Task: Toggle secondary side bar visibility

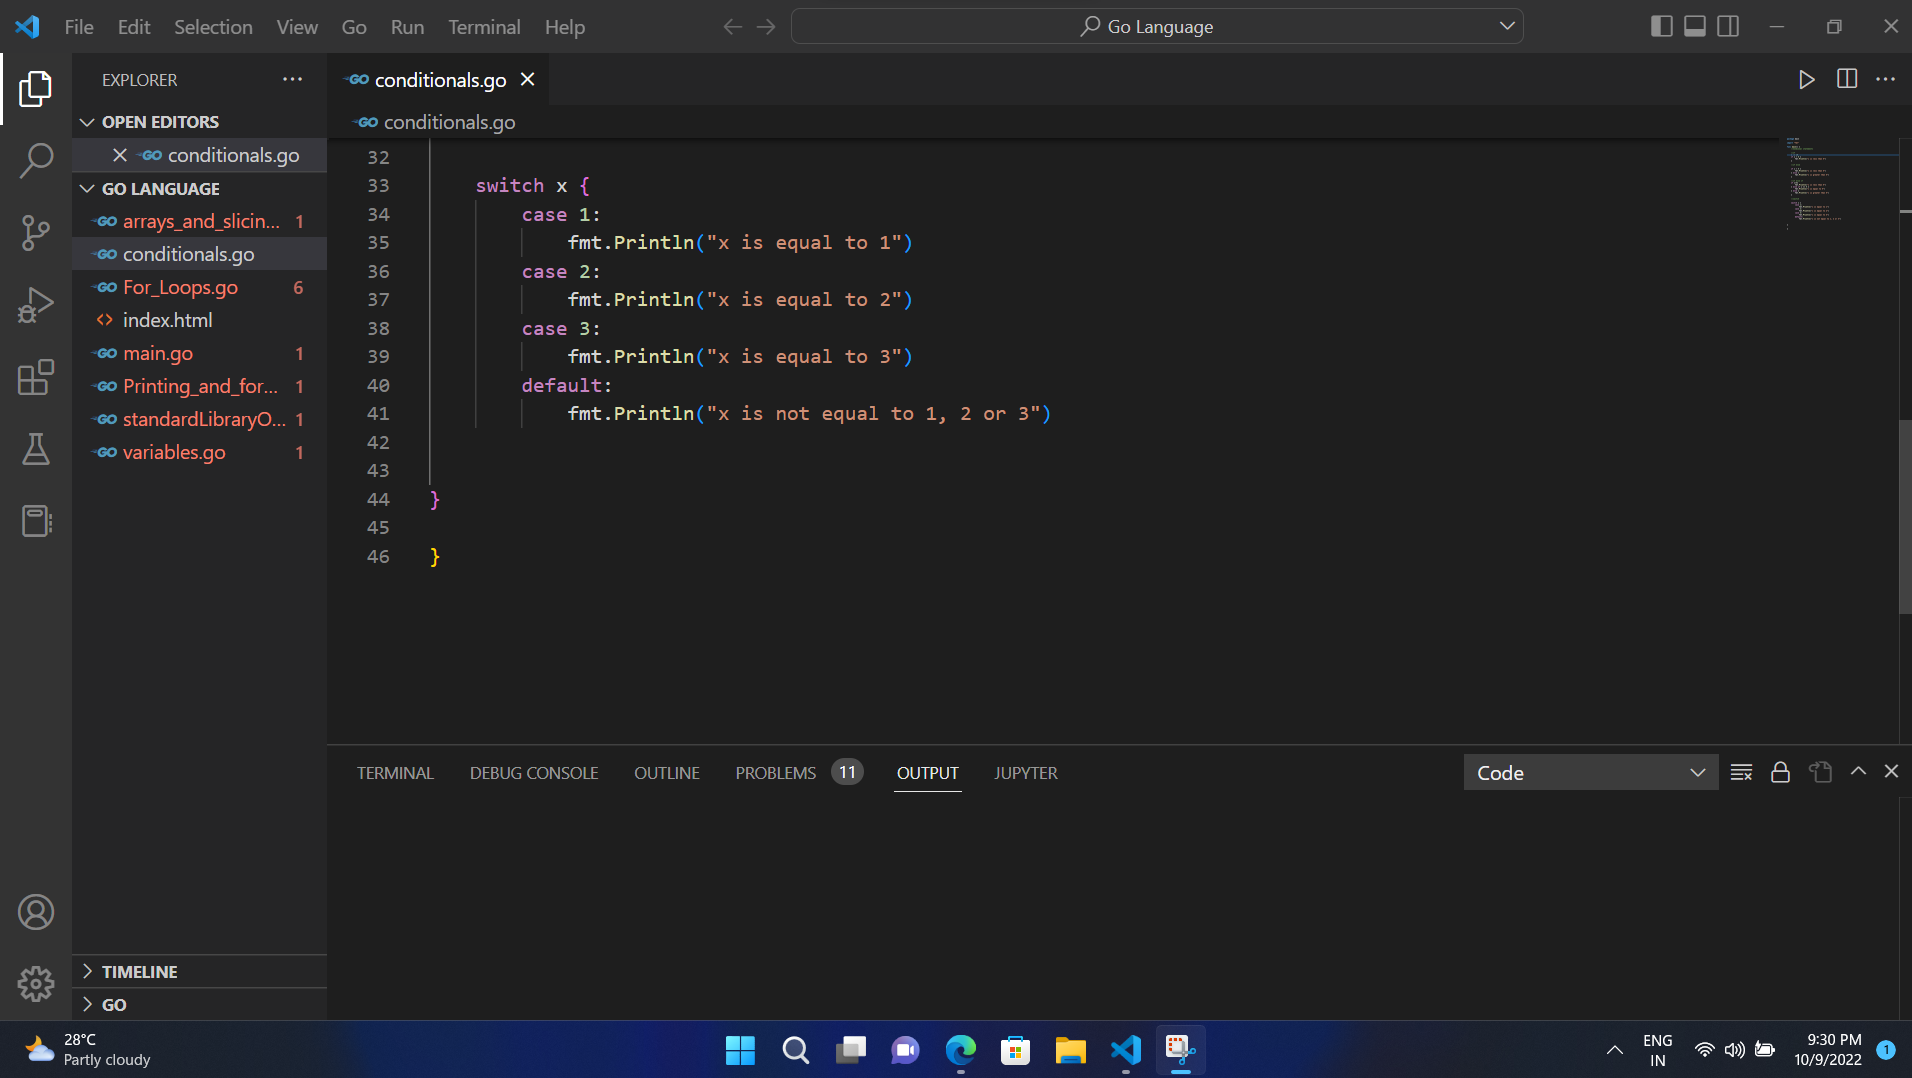Action: point(1728,27)
